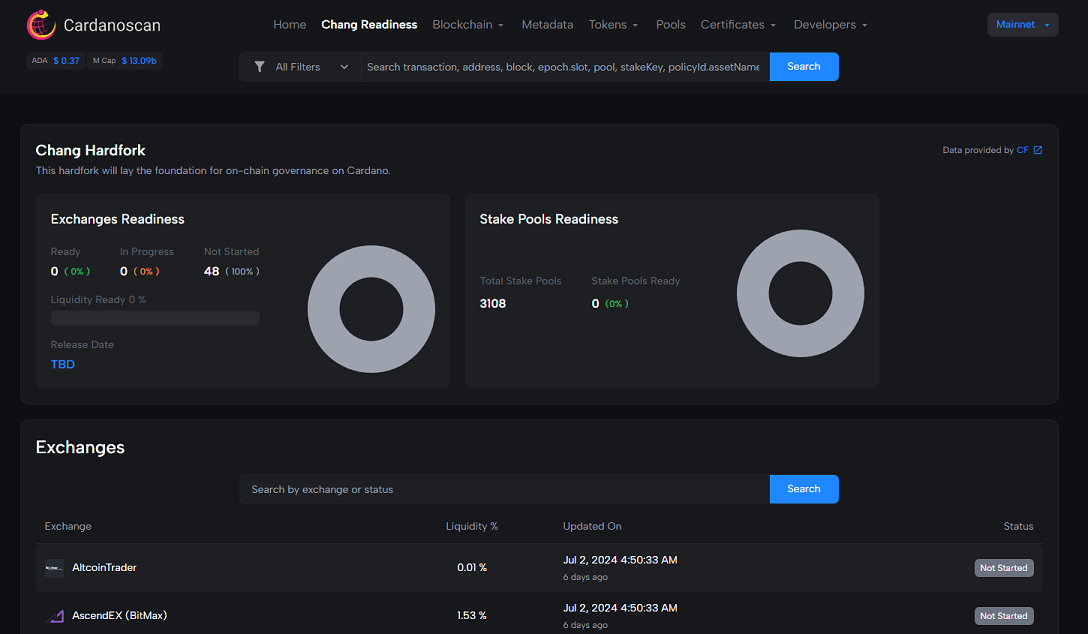
Task: Click the Exchanges Readiness donut chart
Action: click(x=371, y=309)
